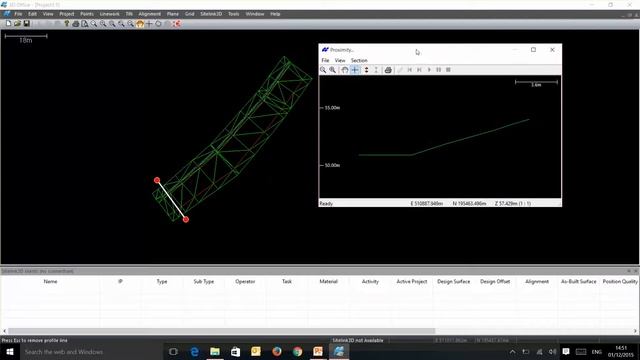This screenshot has height=360, width=640.
Task: Zoom in with Proximity window magnifier plus
Action: point(333,70)
